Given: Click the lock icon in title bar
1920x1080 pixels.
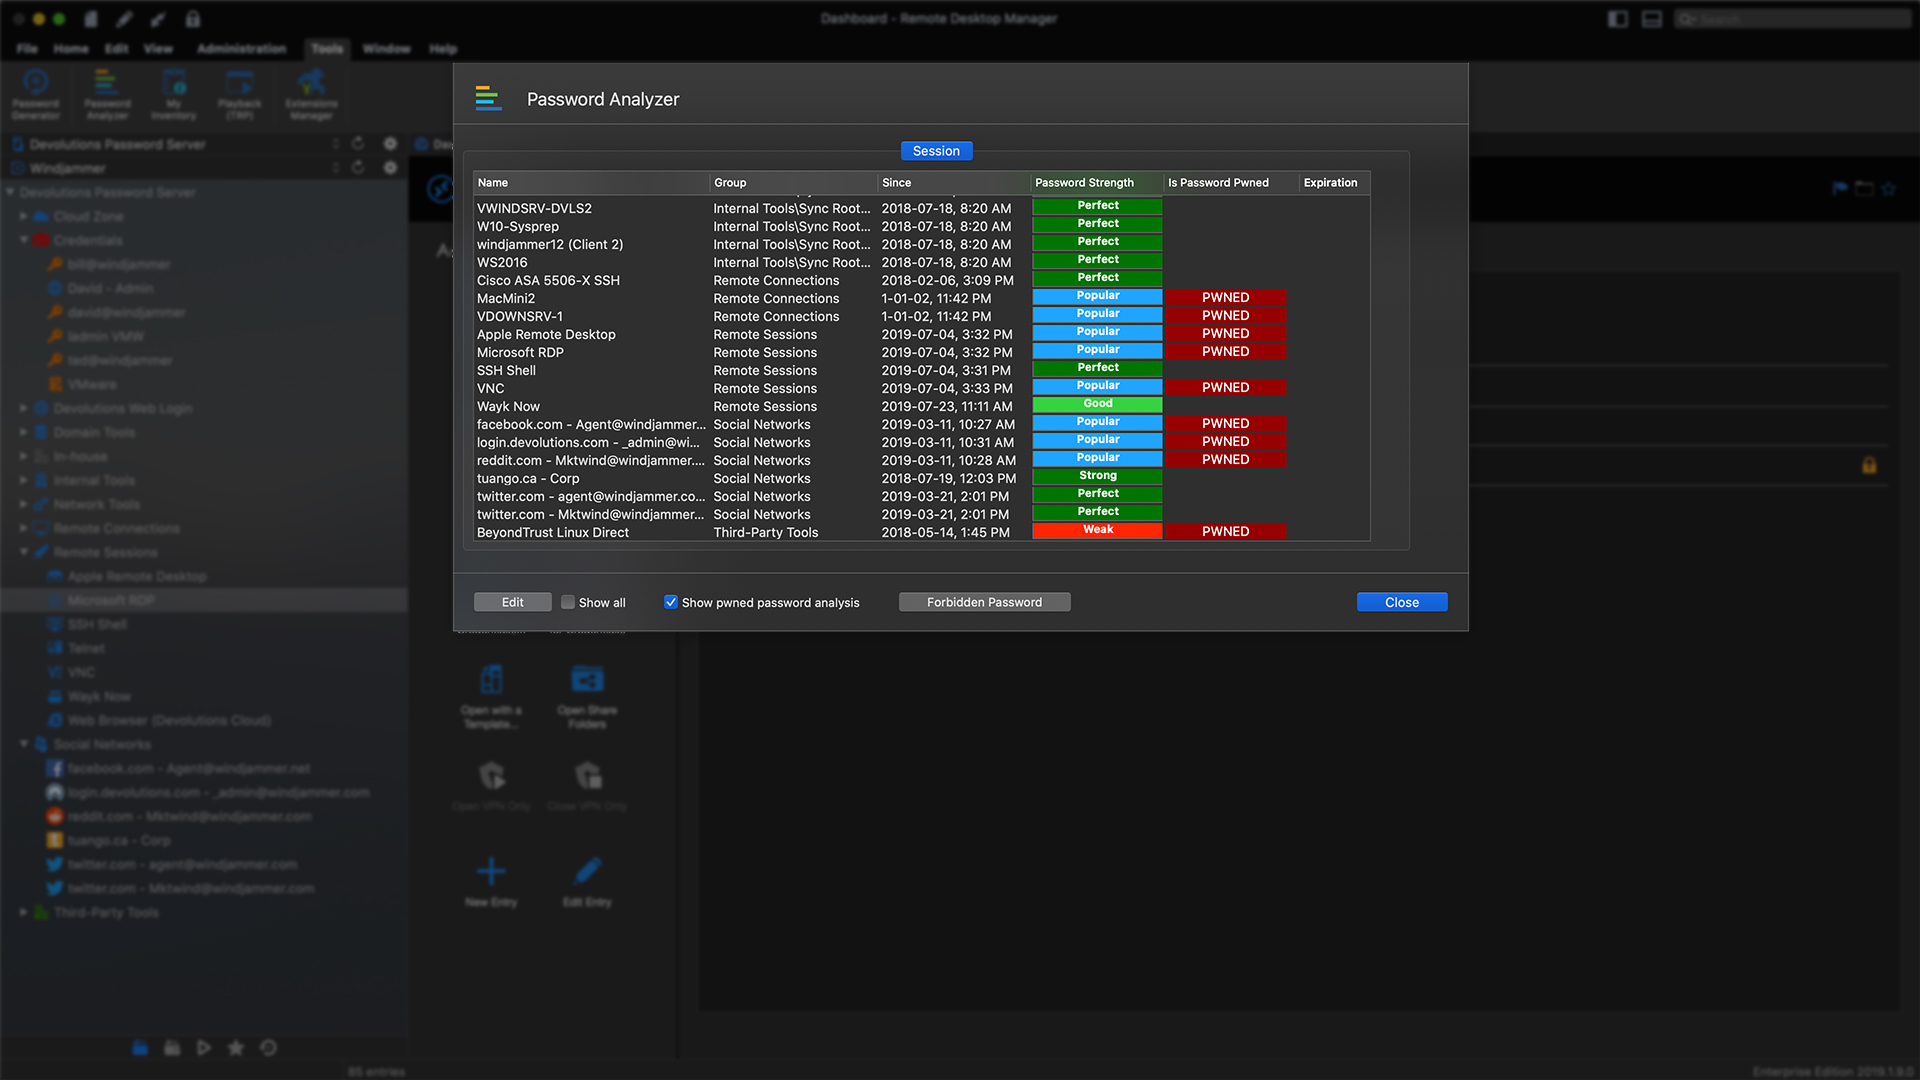Looking at the screenshot, I should (x=193, y=19).
